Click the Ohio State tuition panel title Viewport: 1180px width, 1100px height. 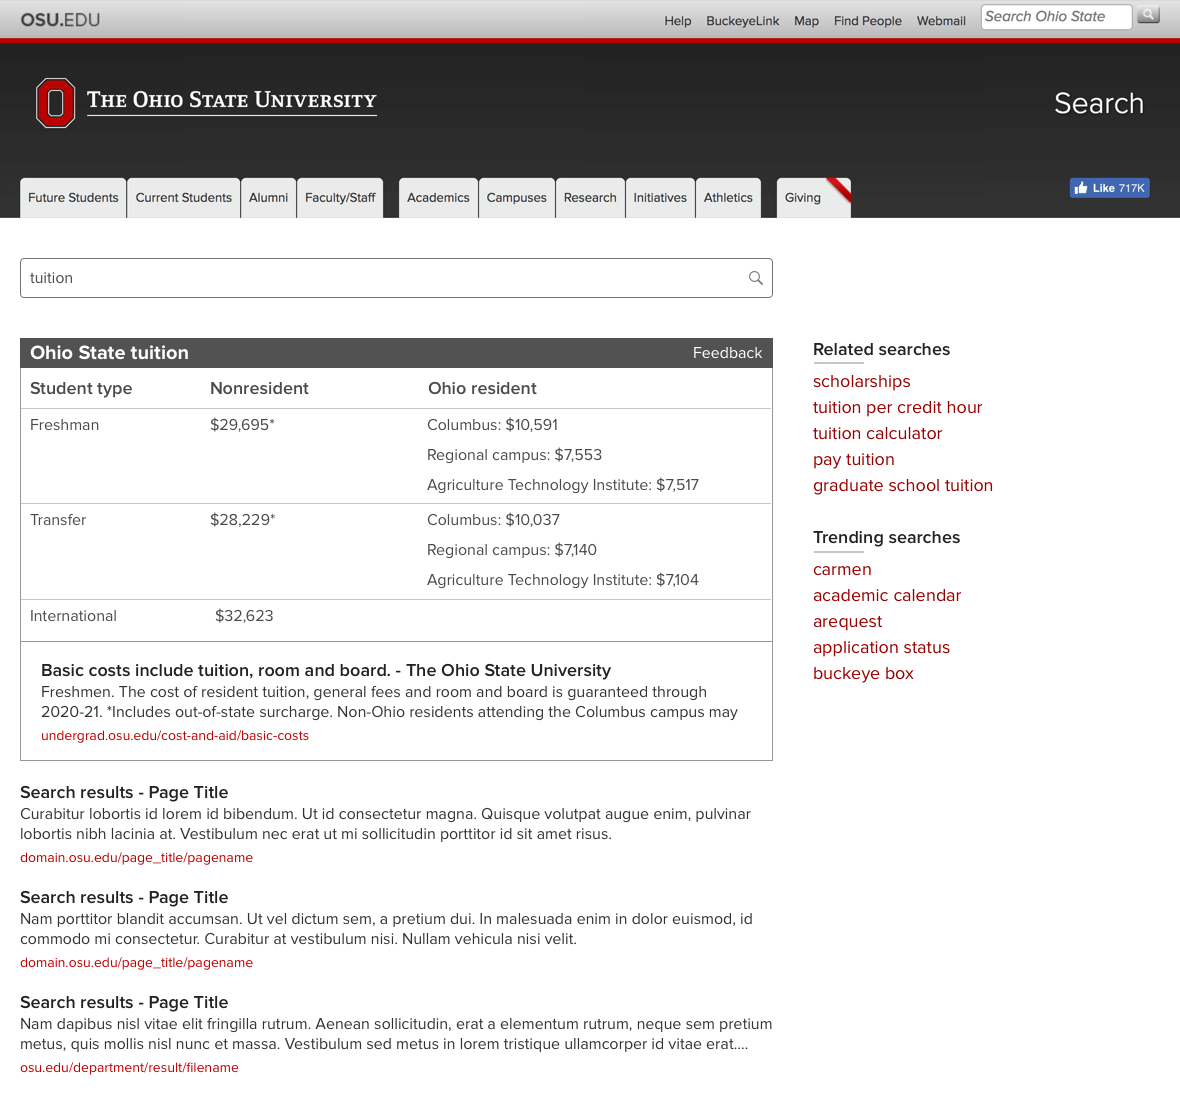click(109, 353)
